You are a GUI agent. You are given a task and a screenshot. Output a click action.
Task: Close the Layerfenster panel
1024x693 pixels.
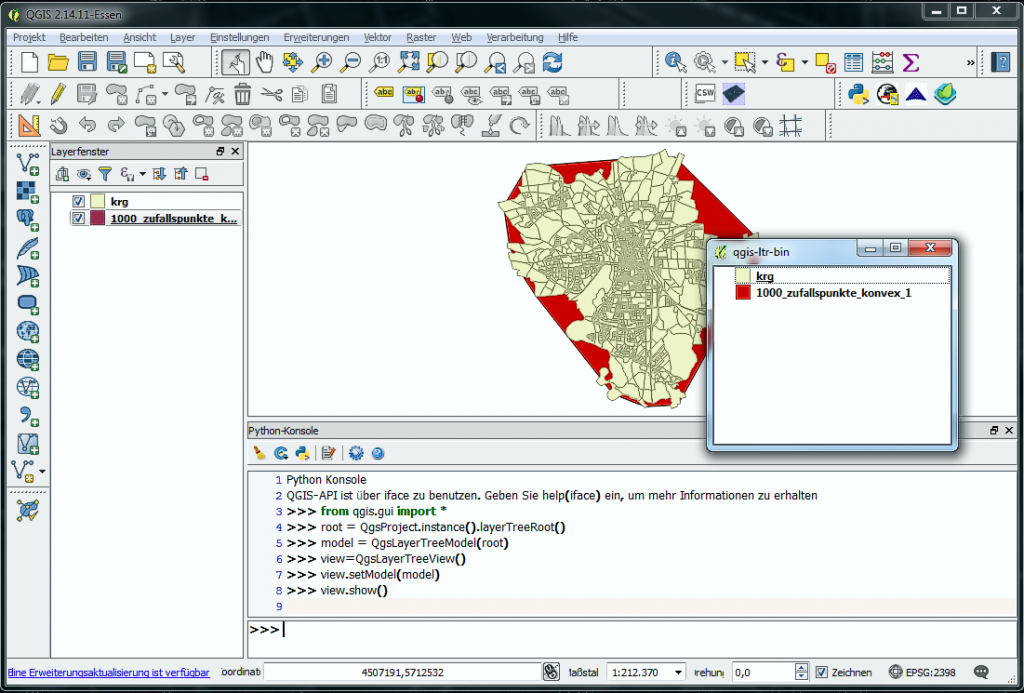coord(235,152)
